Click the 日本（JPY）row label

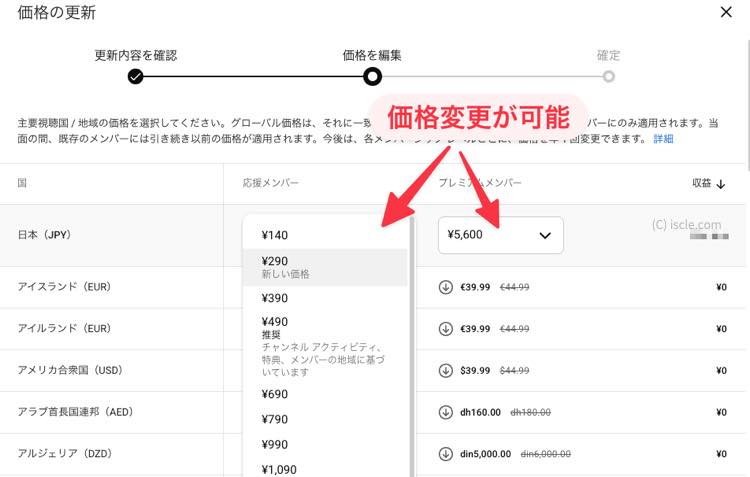[44, 235]
